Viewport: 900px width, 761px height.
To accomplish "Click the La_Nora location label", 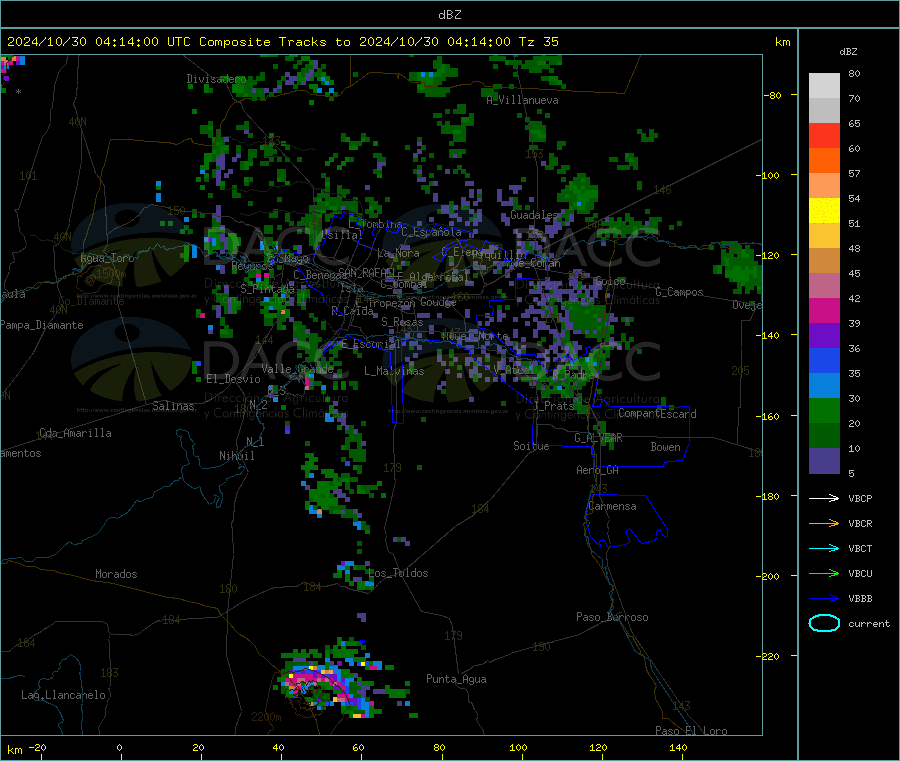I will click(x=398, y=253).
